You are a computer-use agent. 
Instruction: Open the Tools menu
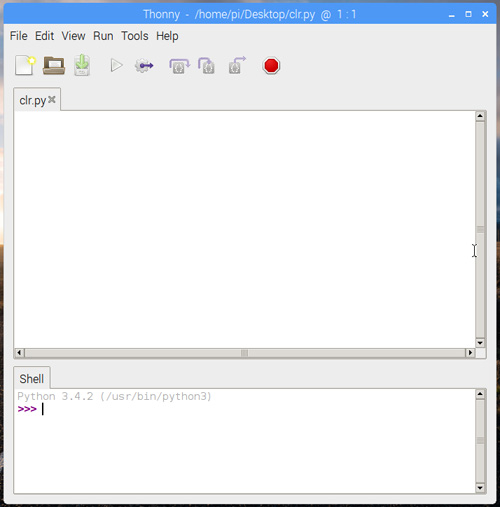click(x=135, y=36)
